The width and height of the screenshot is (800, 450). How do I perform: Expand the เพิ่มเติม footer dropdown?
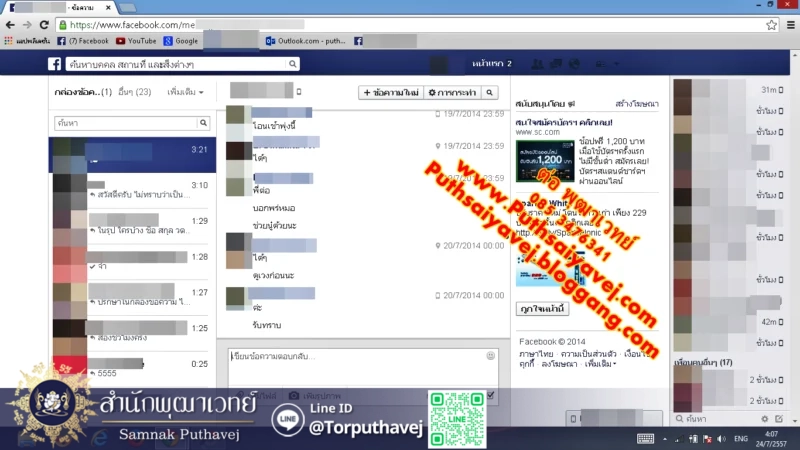pos(601,364)
